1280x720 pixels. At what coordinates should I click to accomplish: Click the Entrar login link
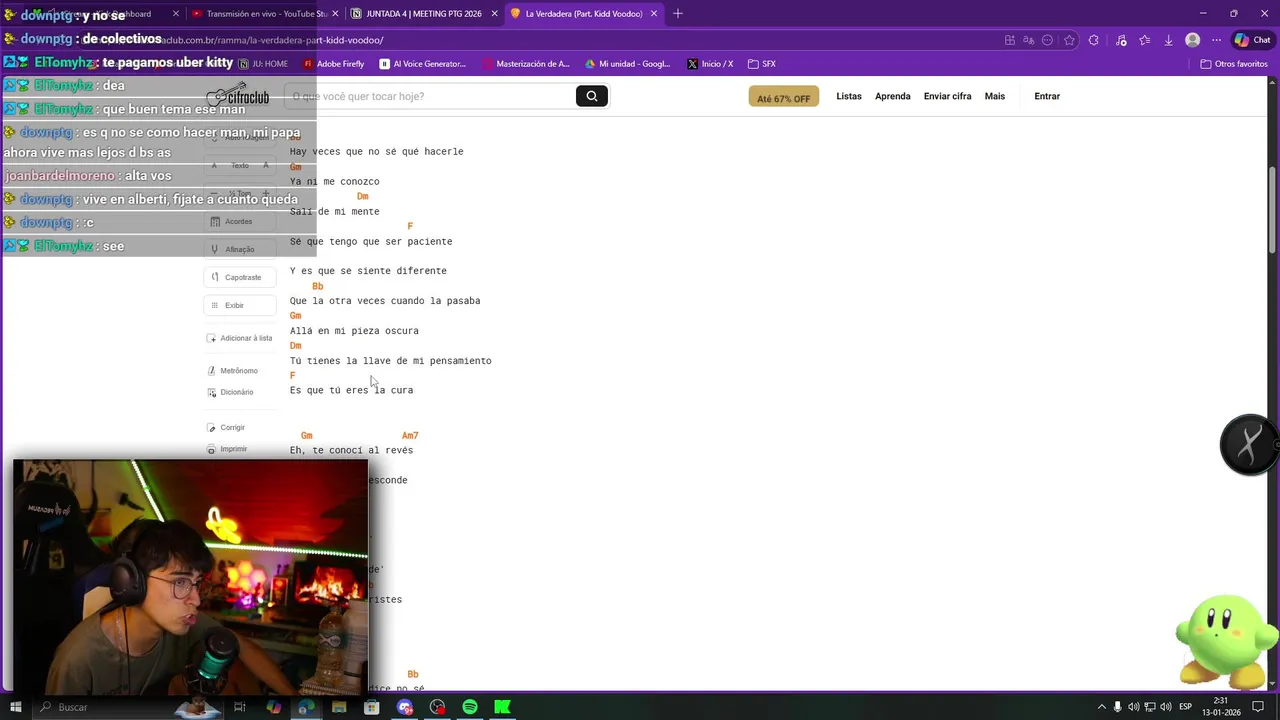tap(1047, 96)
